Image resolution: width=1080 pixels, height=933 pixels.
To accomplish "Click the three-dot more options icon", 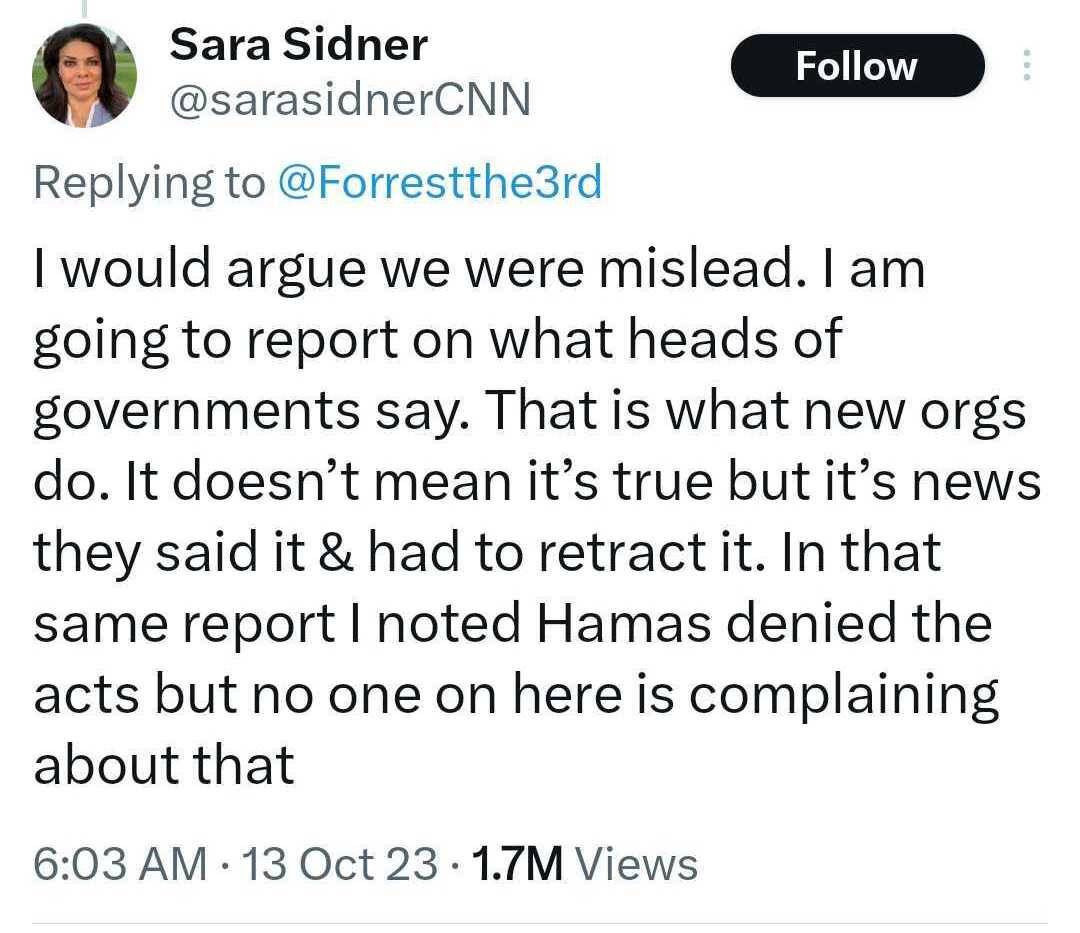I will (1024, 66).
